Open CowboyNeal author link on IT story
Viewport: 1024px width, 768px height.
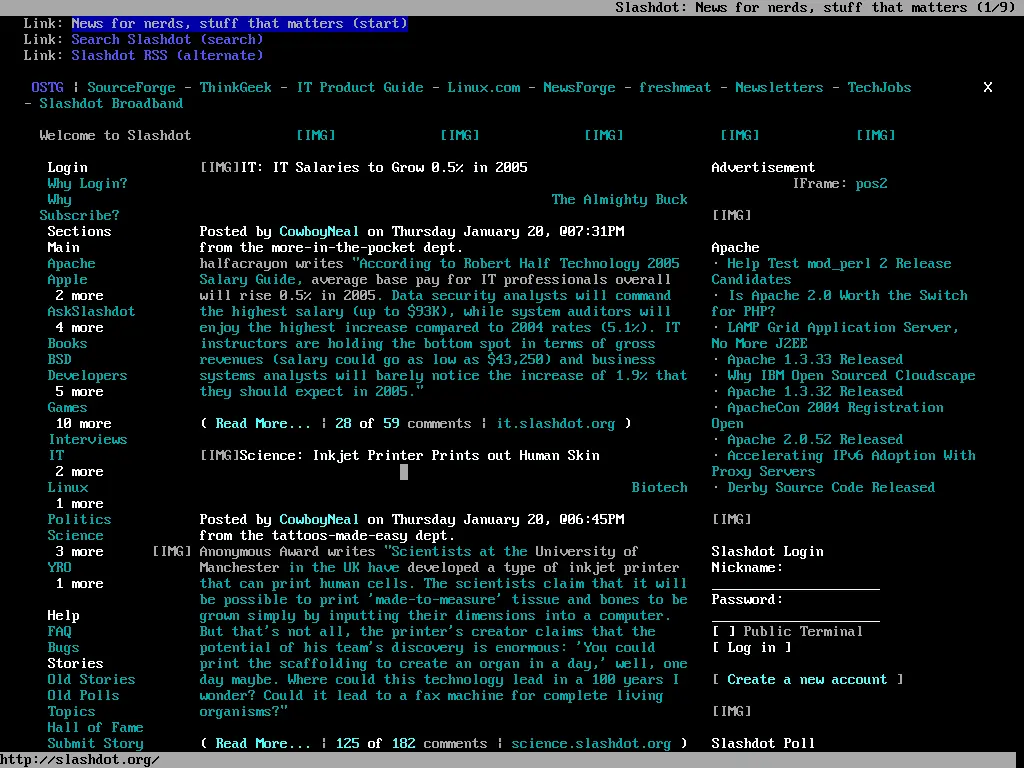point(319,231)
